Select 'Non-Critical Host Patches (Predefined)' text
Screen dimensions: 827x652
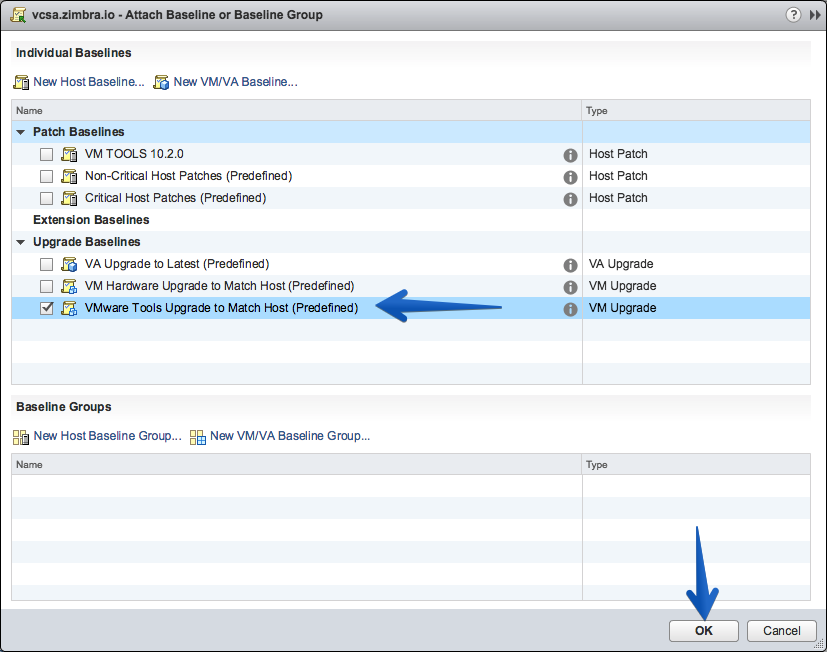(188, 176)
